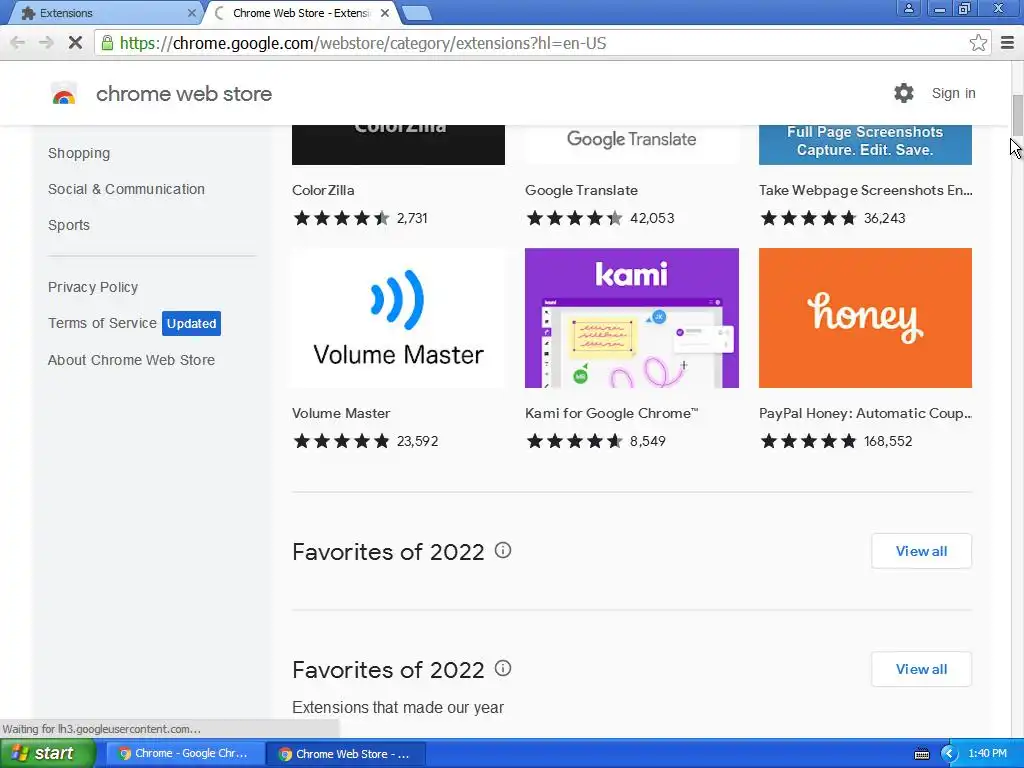Click the taskbar clock 1:40 PM
Screen dimensions: 1024x768
coord(987,754)
